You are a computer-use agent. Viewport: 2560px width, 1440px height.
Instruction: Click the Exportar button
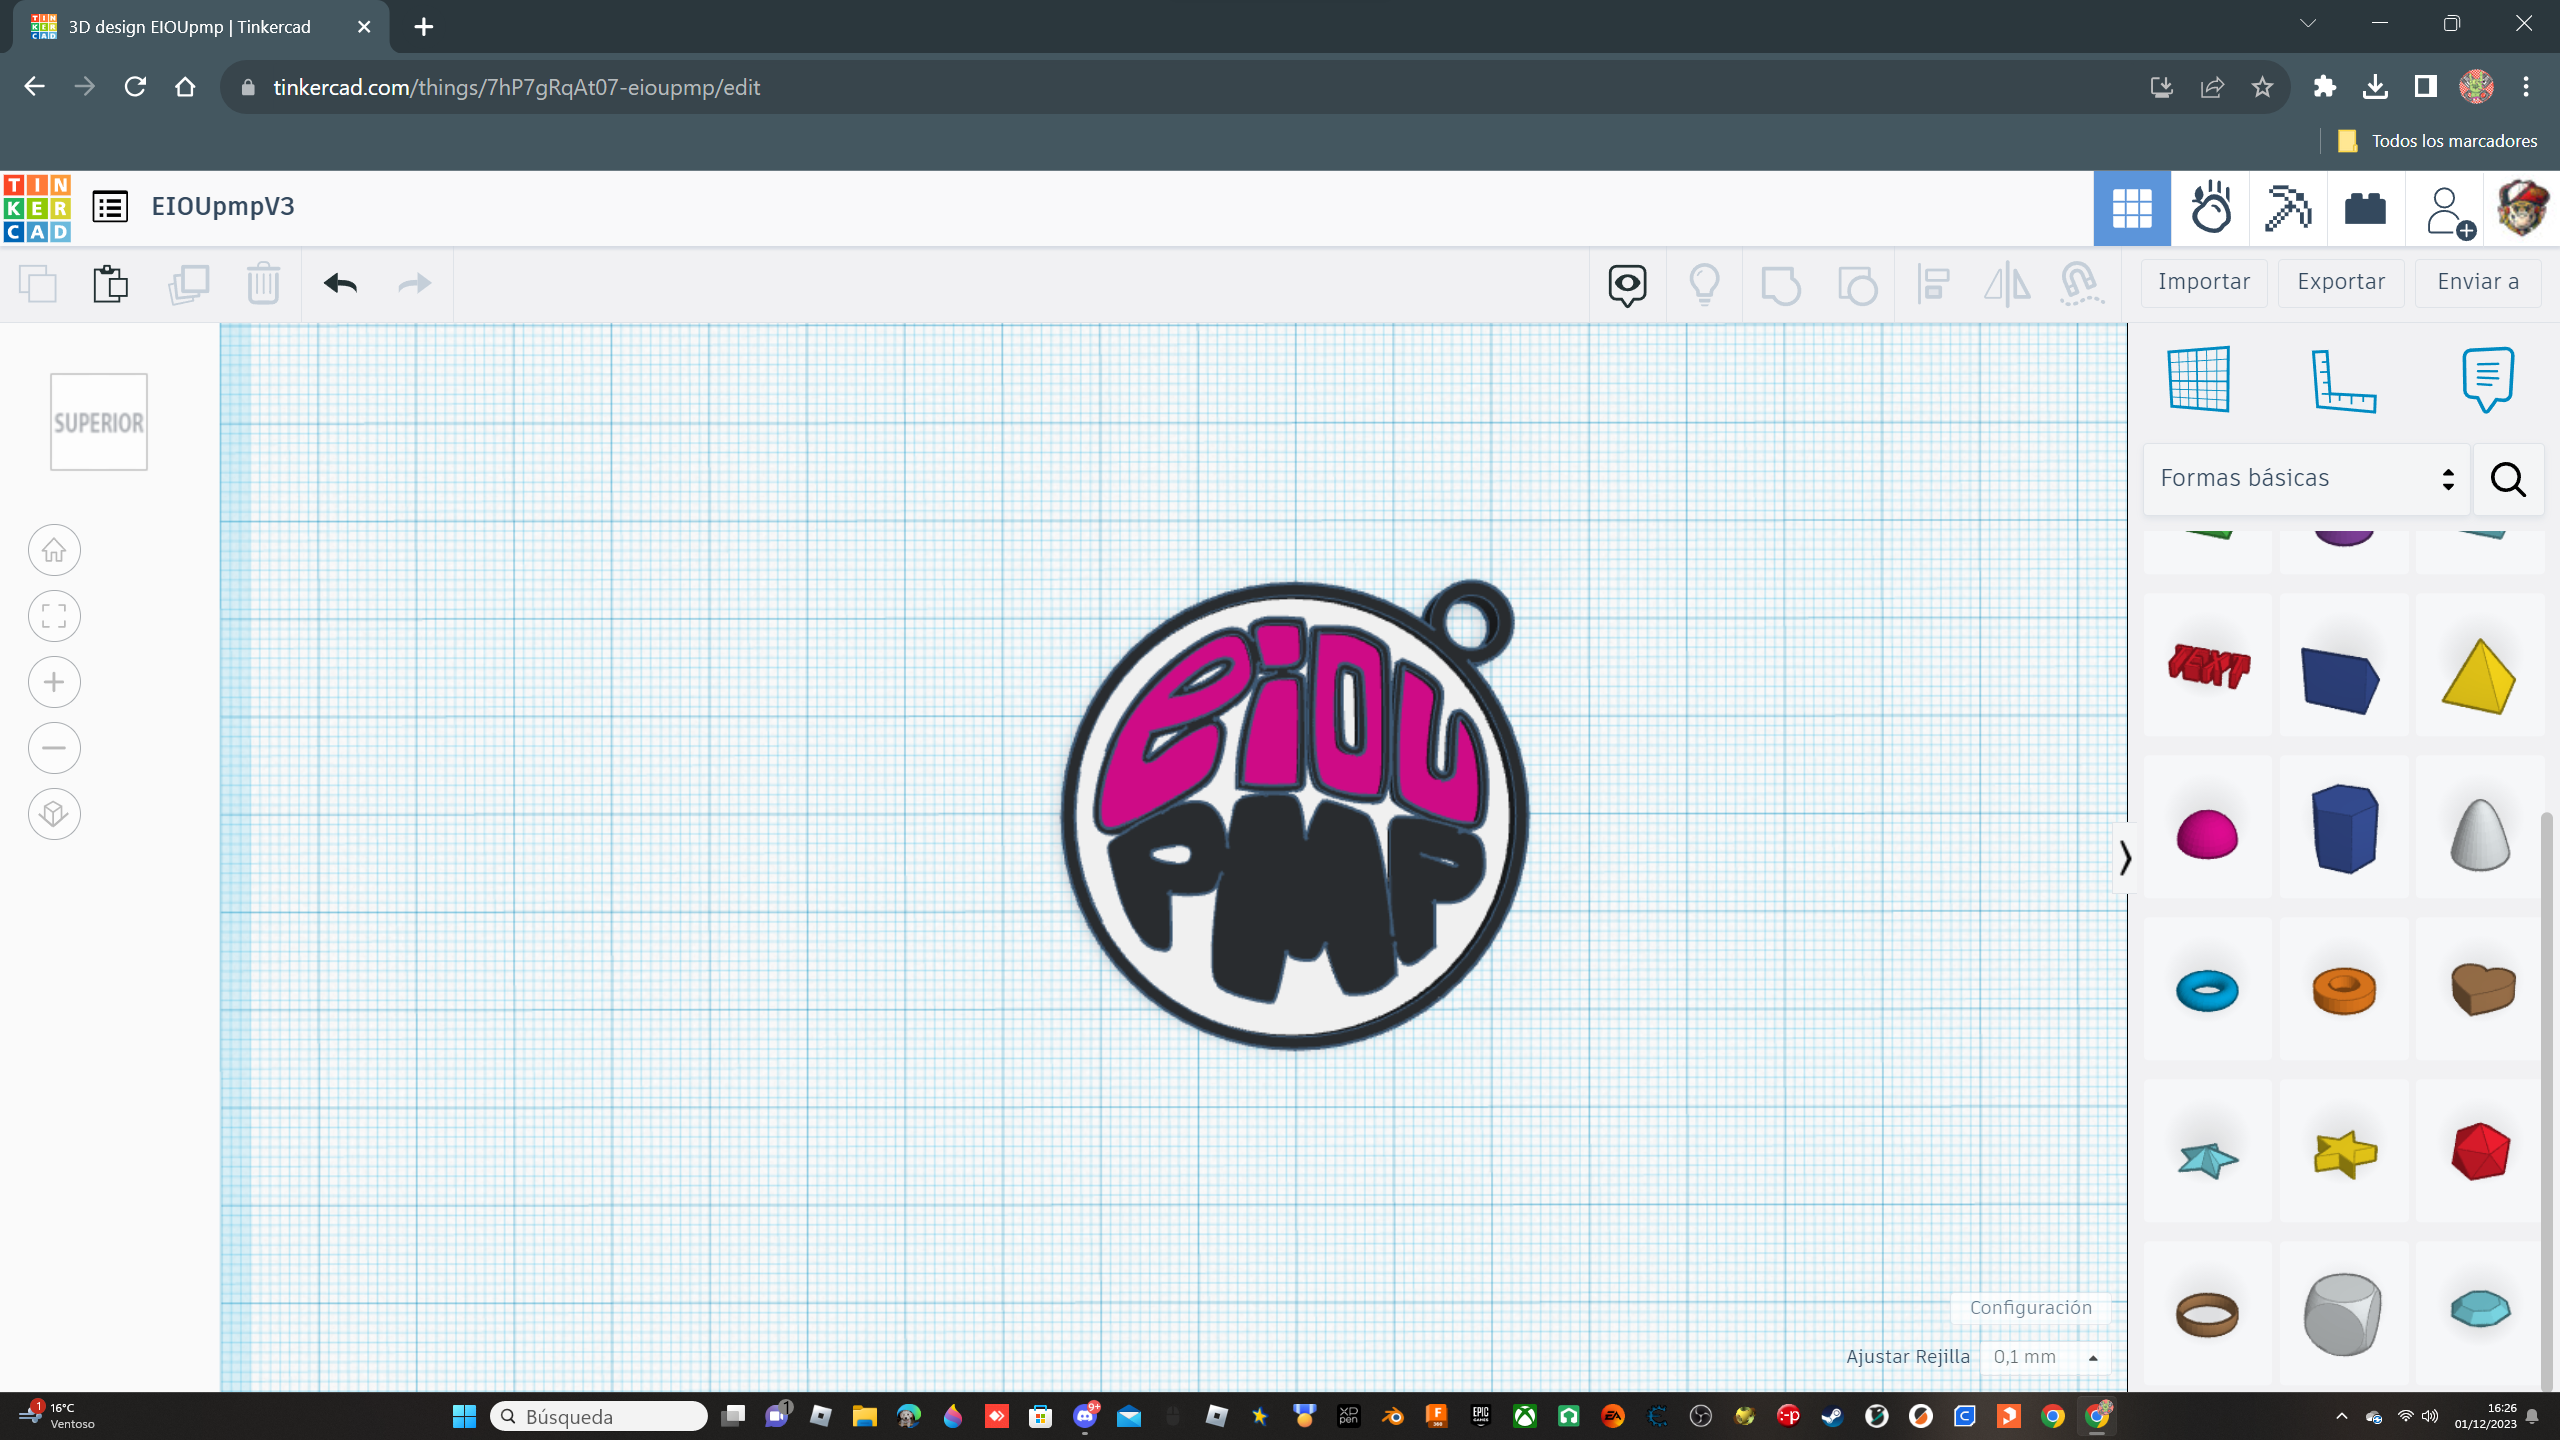[2341, 283]
